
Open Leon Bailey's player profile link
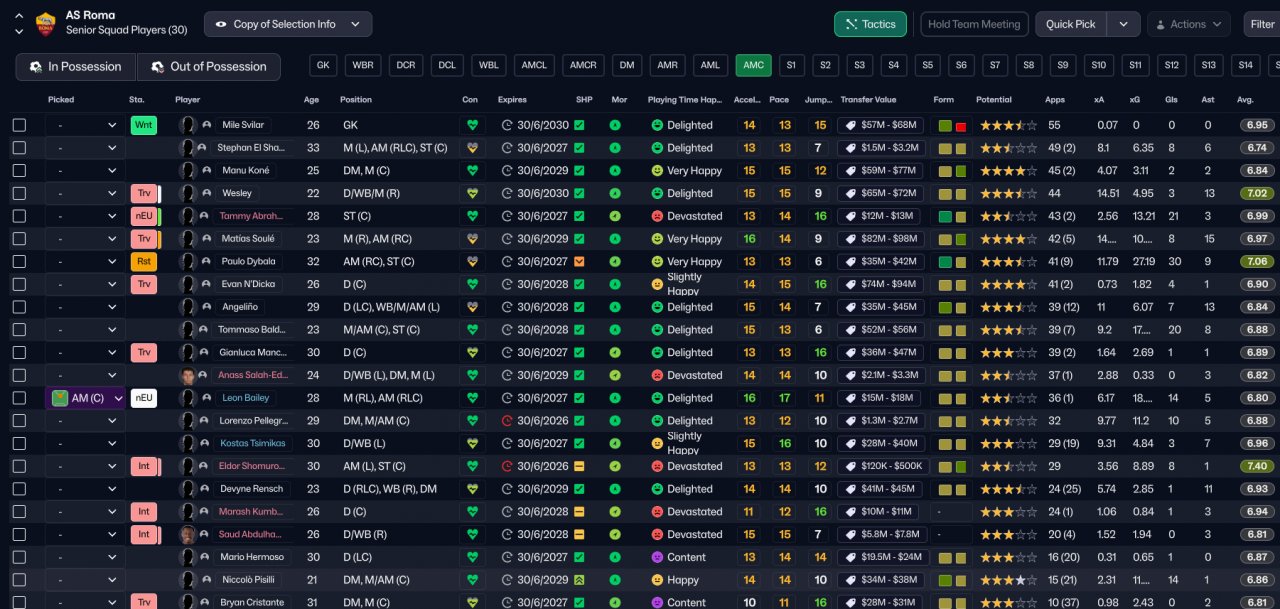245,398
